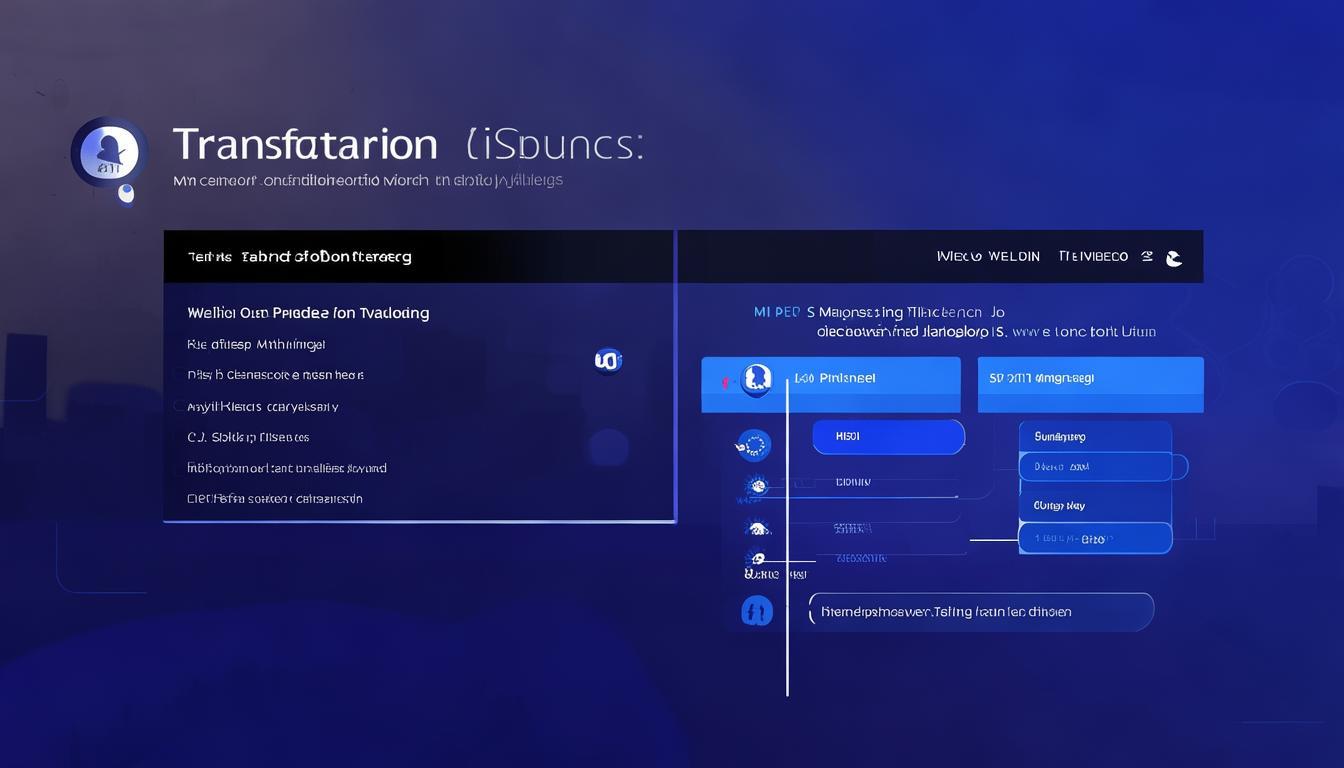Open the first bold list entry in left panel
This screenshot has height=768, width=1344.
point(308,313)
